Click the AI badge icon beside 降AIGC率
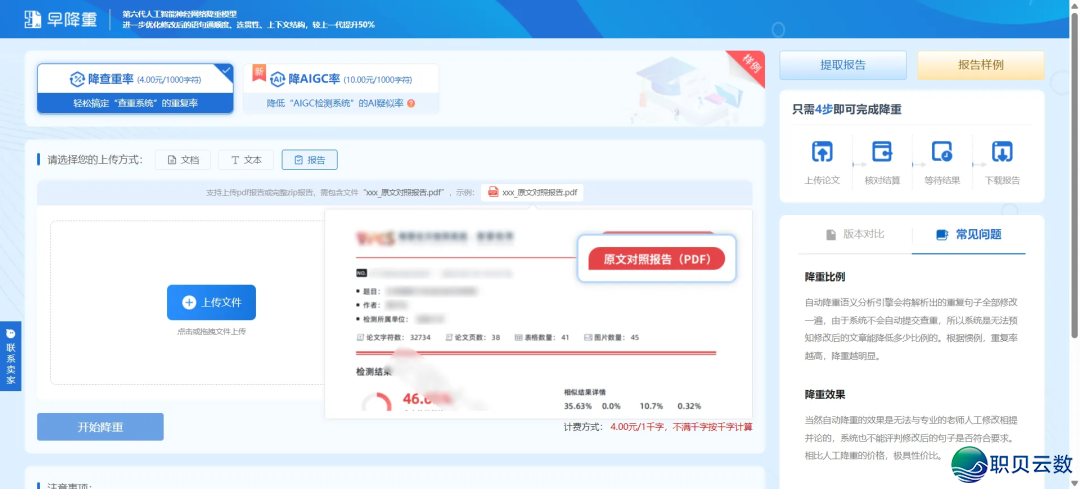Screen dimensions: 1080x489 [278, 79]
